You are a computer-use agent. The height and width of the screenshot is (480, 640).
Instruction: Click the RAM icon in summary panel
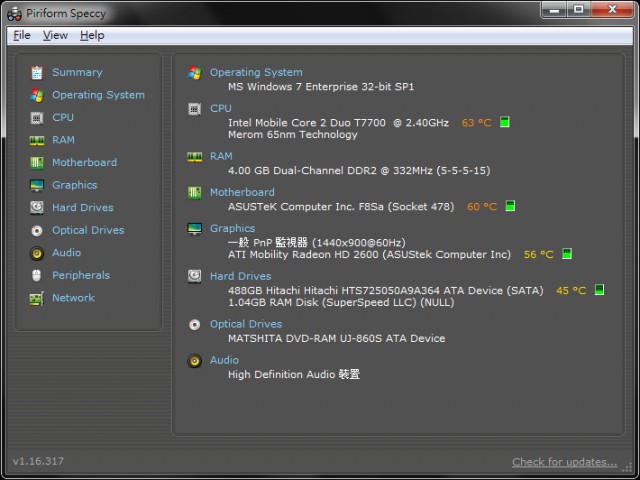pos(194,157)
